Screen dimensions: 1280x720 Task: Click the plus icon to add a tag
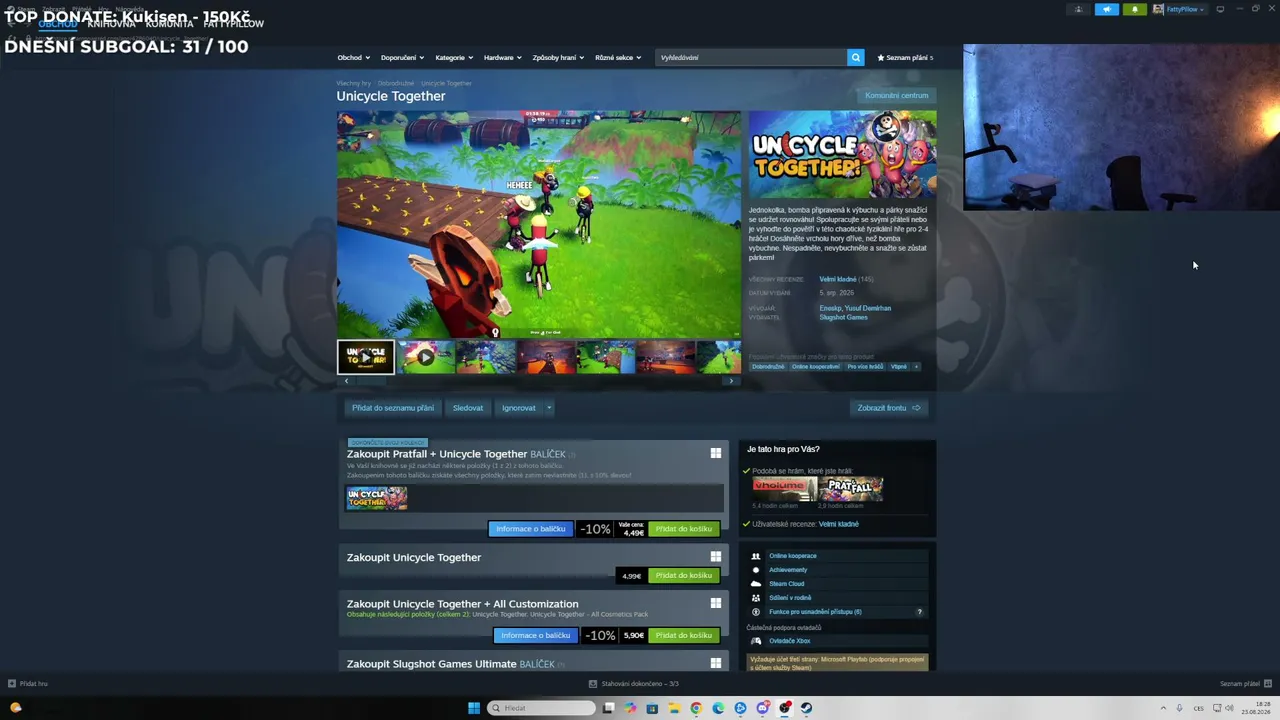916,367
